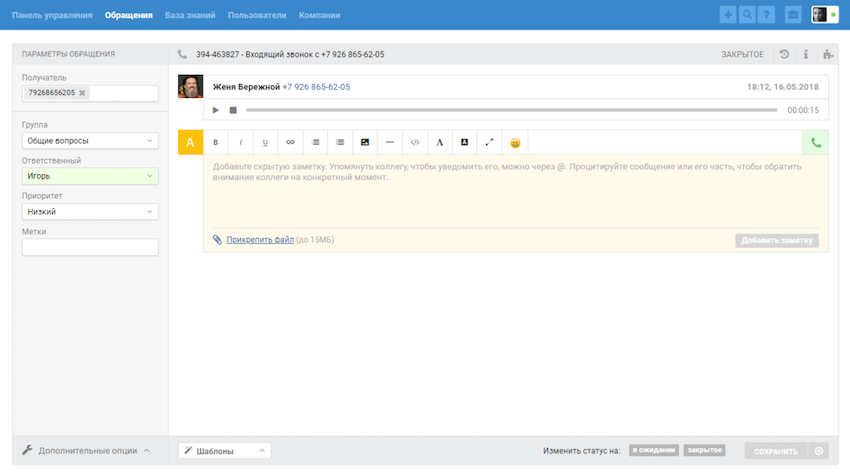850x476 pixels.
Task: Click the Женя Бережной name
Action: coord(246,87)
